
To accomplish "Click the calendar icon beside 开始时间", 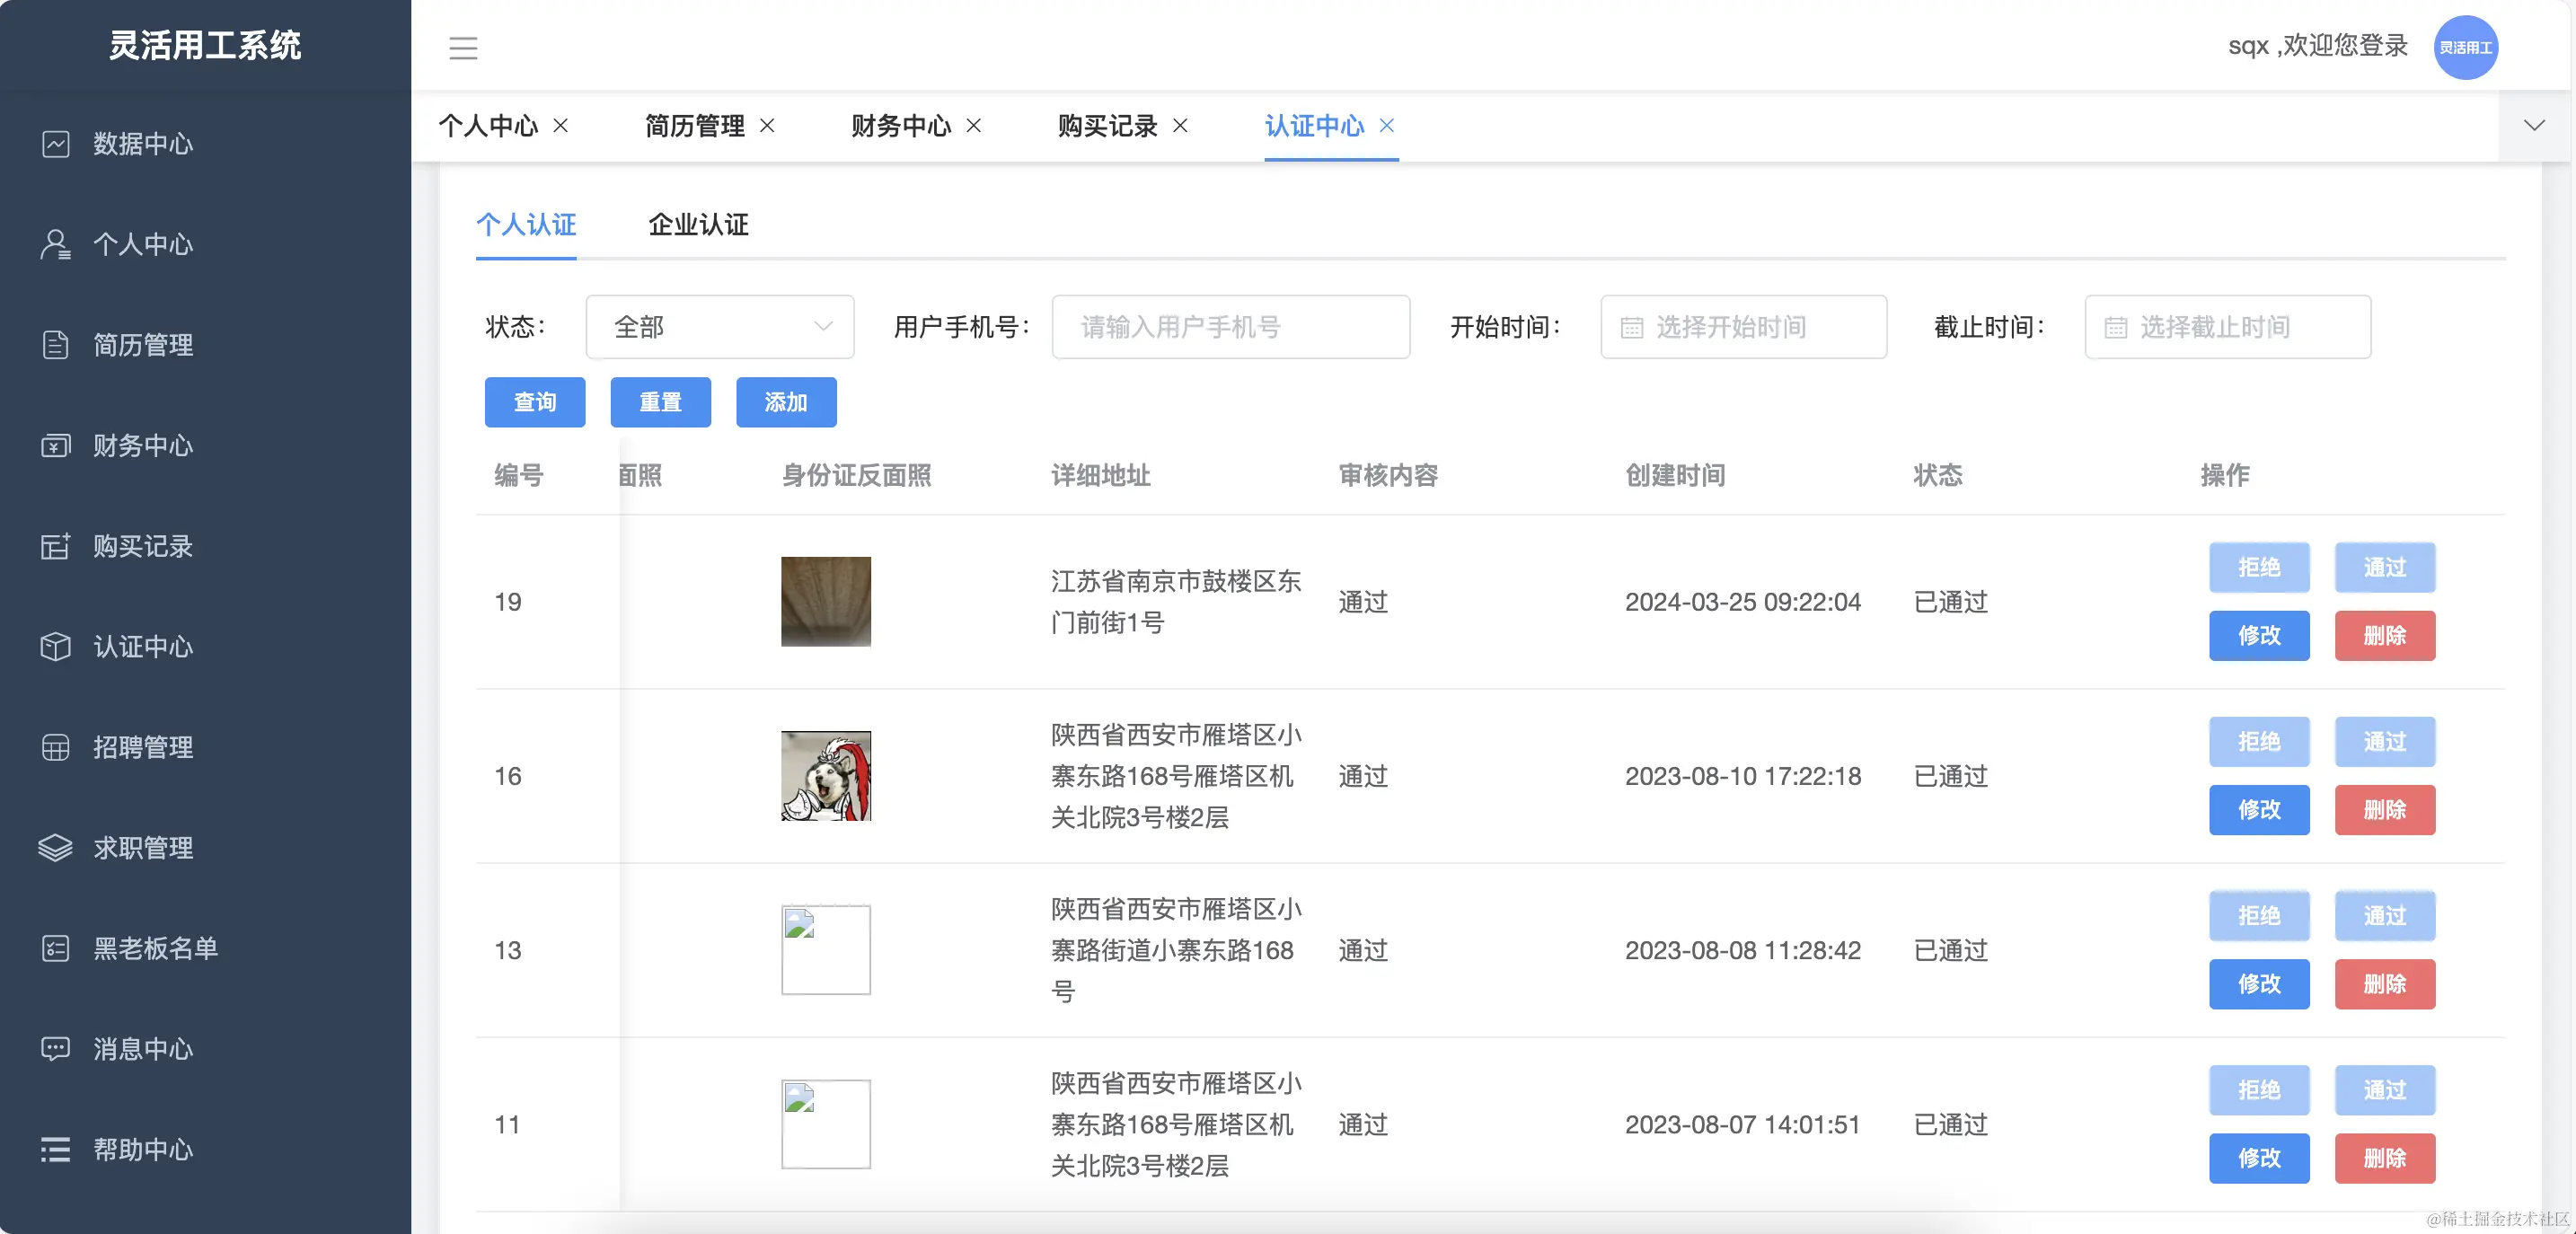I will click(x=1631, y=327).
